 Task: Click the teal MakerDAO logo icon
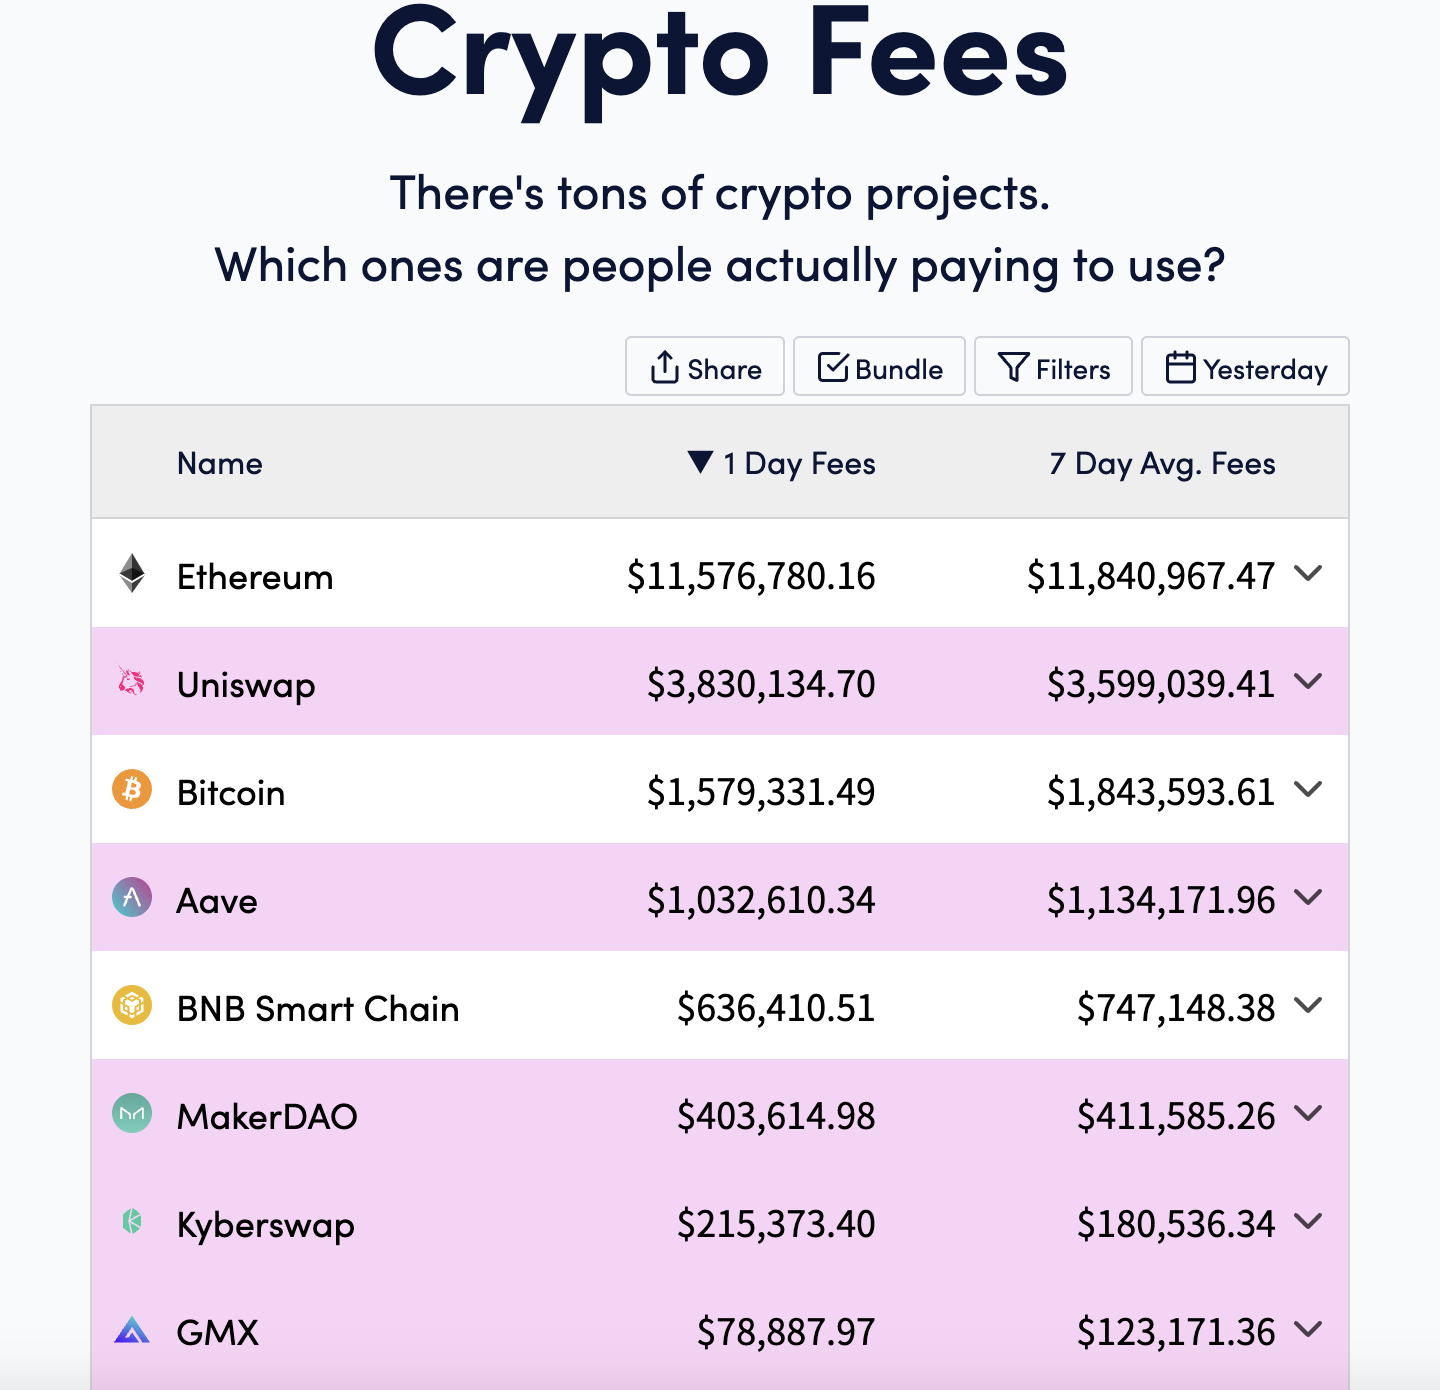[x=132, y=1113]
